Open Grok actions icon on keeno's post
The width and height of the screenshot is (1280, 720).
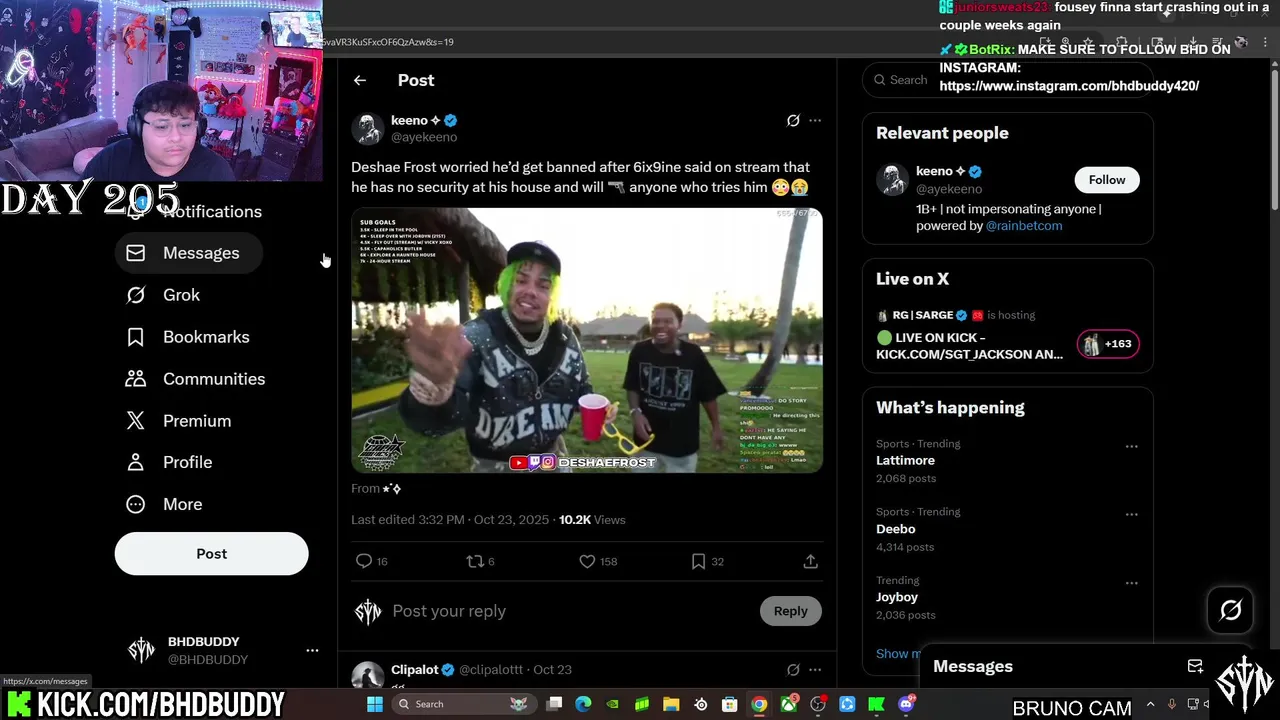tap(793, 120)
